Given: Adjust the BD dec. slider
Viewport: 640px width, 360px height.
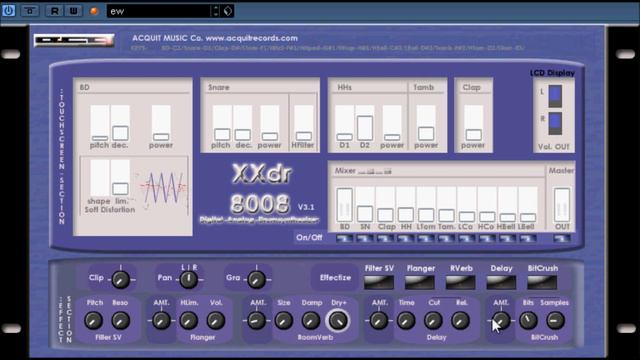Looking at the screenshot, I should click(x=120, y=123).
